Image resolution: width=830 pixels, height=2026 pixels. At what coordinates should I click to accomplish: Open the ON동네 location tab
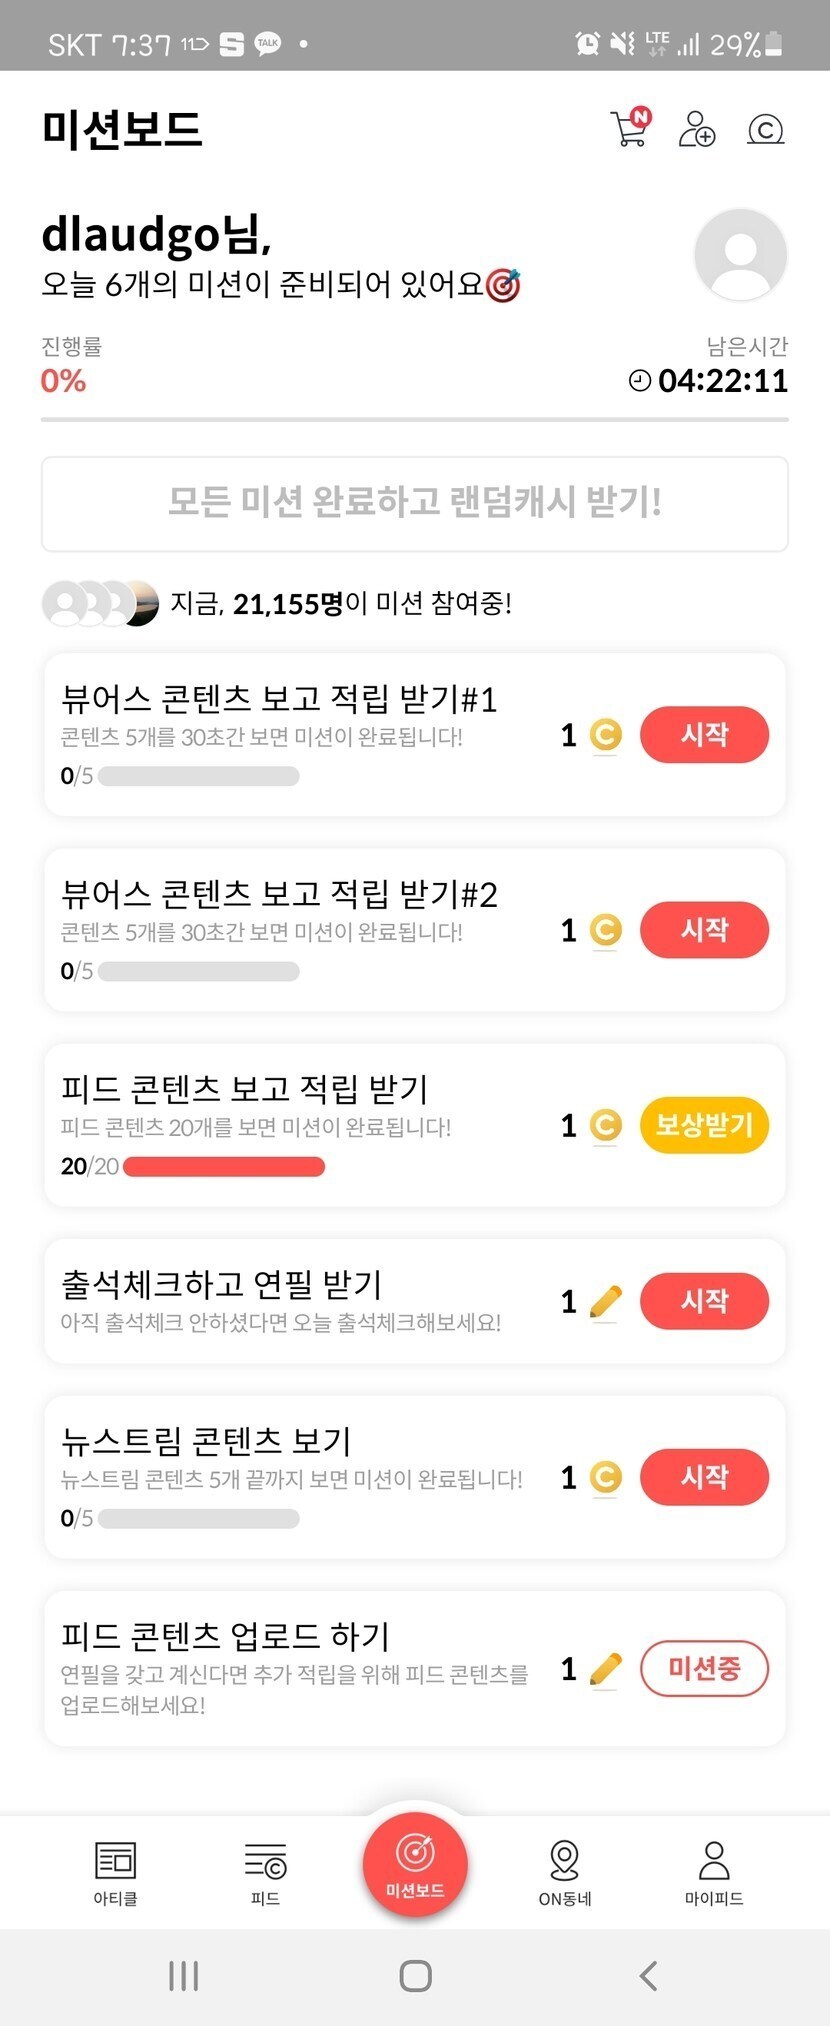point(565,1872)
